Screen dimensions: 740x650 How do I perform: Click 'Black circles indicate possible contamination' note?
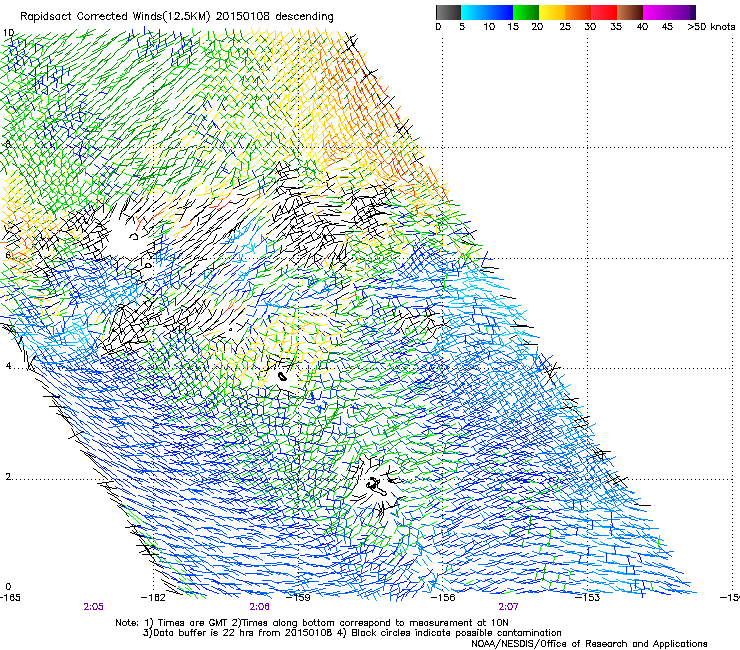457,633
